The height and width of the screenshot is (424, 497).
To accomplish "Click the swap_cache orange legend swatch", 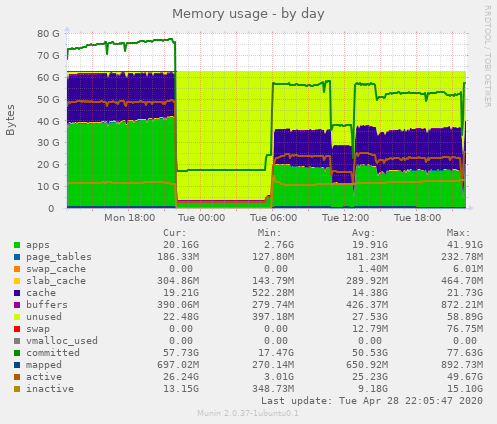I will click(17, 269).
